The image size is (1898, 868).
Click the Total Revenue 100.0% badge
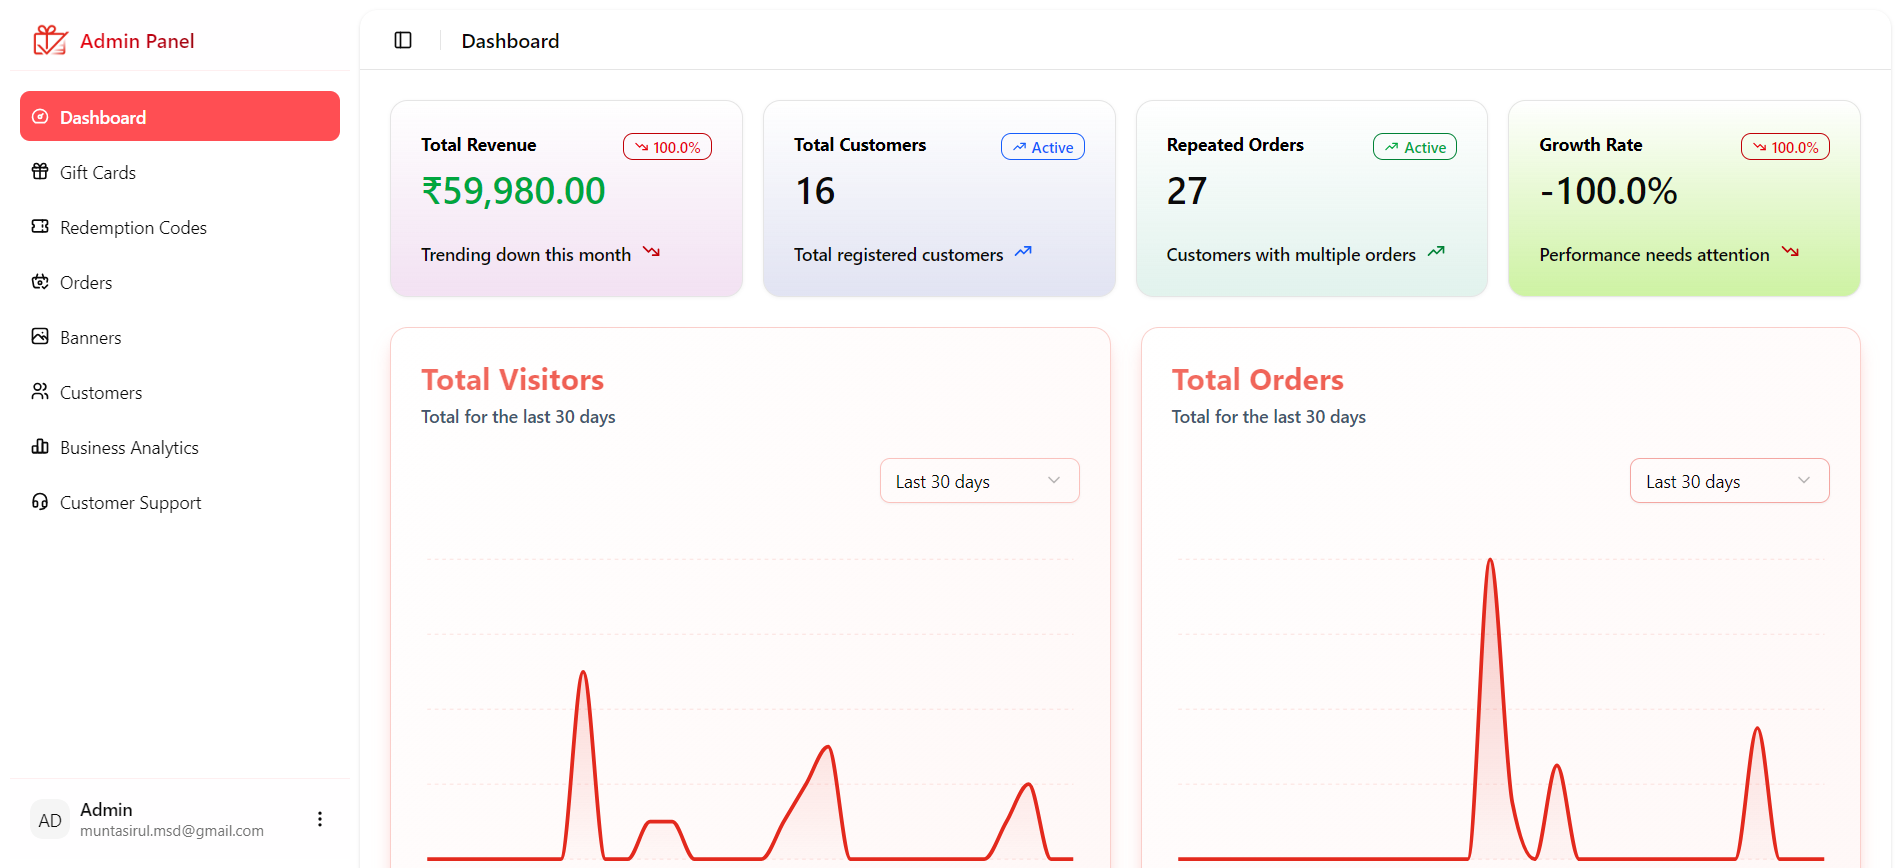pyautogui.click(x=667, y=147)
